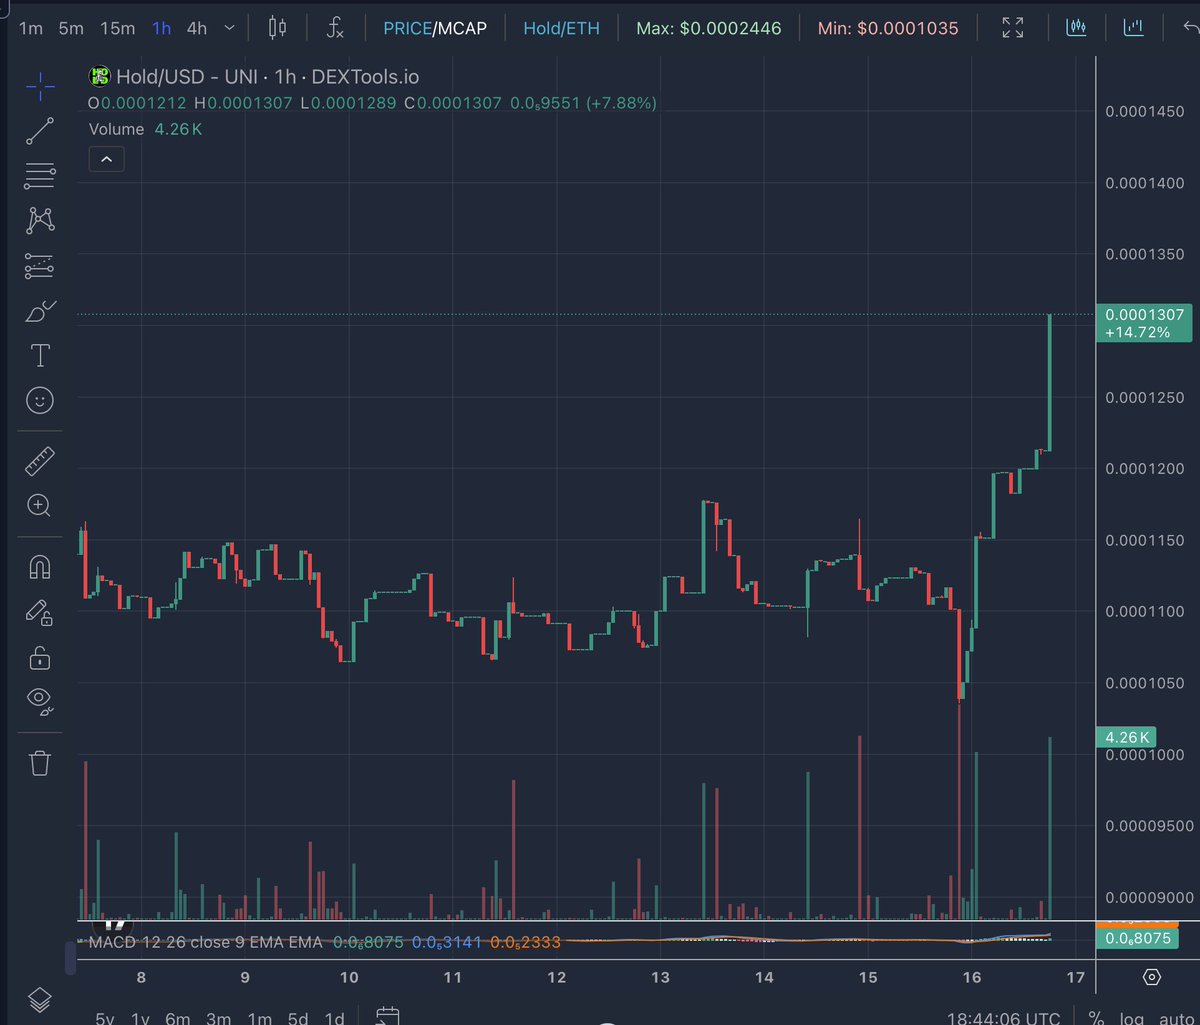Viewport: 1200px width, 1025px height.
Task: Set the chart range to 3m
Action: (219, 1018)
